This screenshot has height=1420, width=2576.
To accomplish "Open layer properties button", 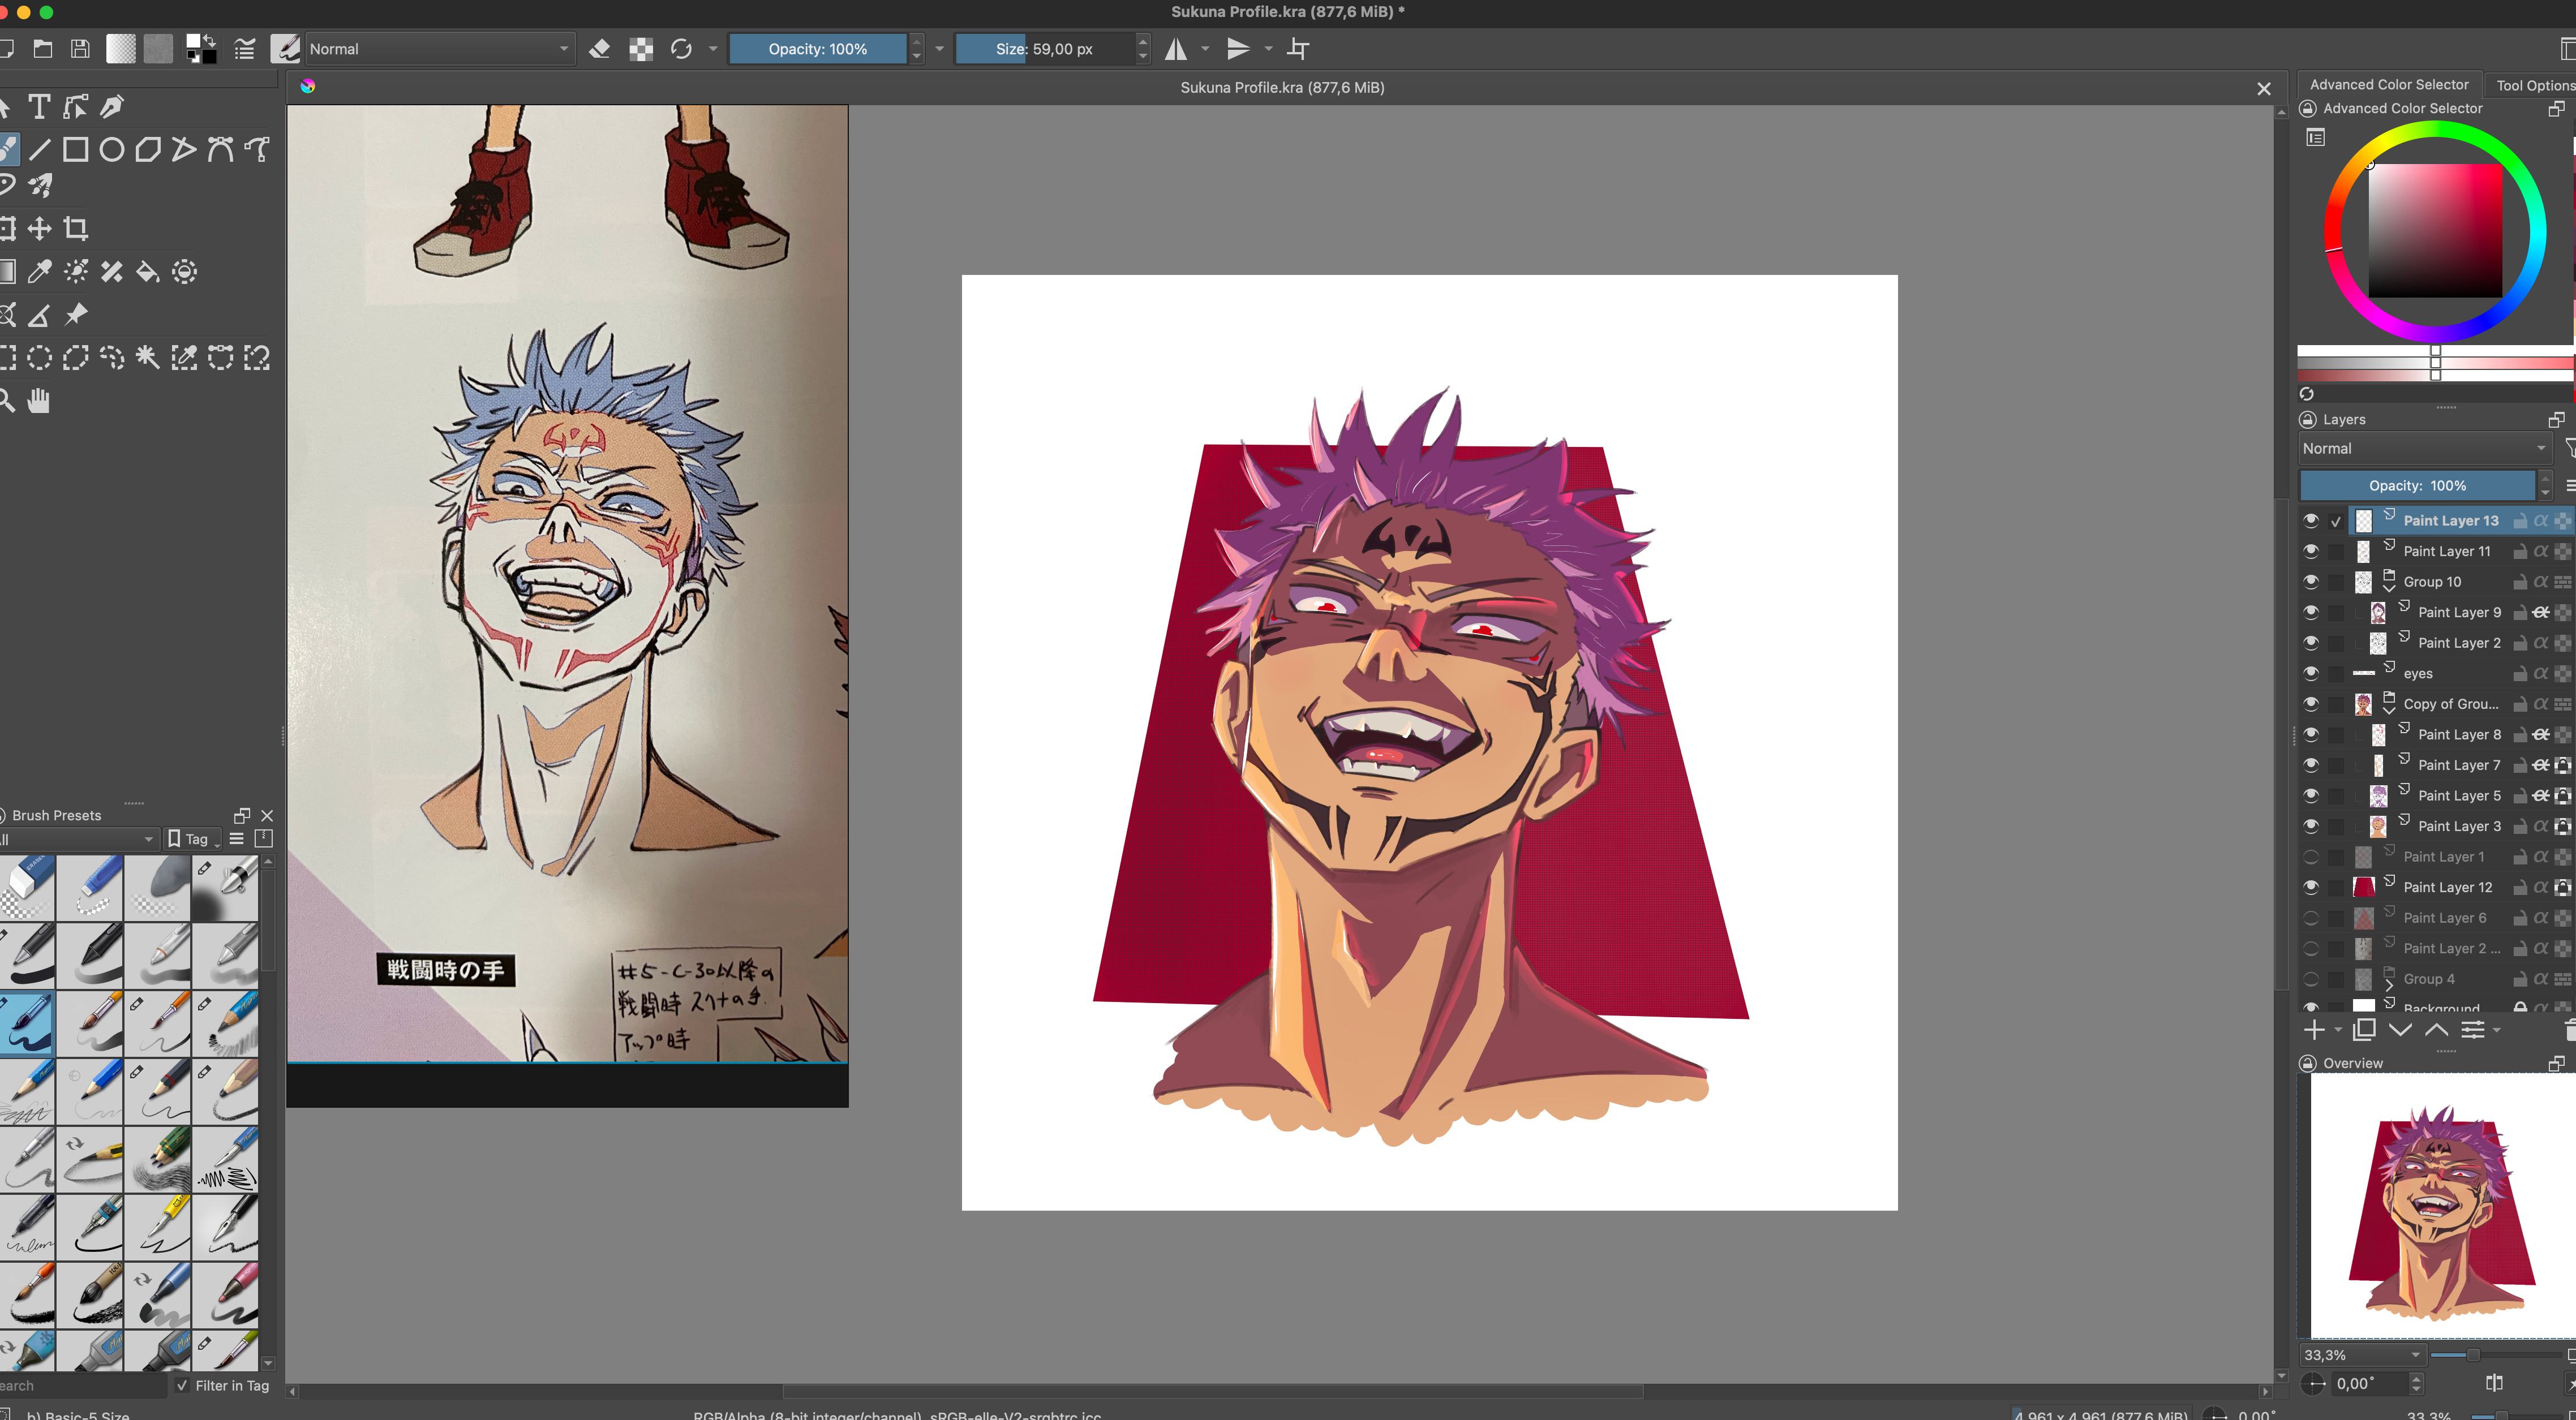I will point(2473,1030).
